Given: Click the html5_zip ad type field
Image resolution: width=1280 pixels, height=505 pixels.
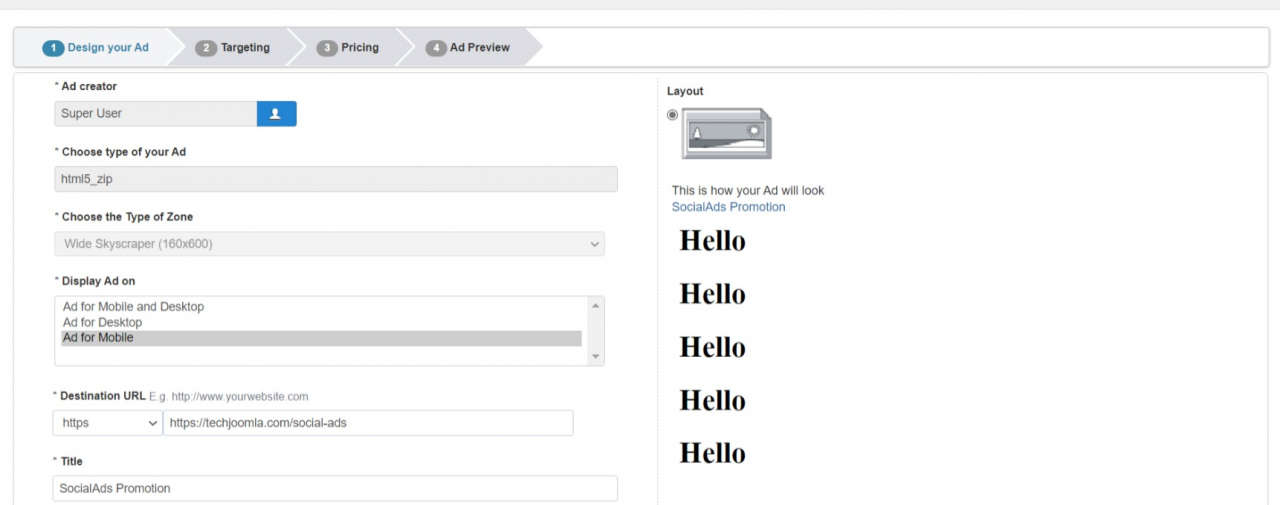Looking at the screenshot, I should pyautogui.click(x=335, y=179).
